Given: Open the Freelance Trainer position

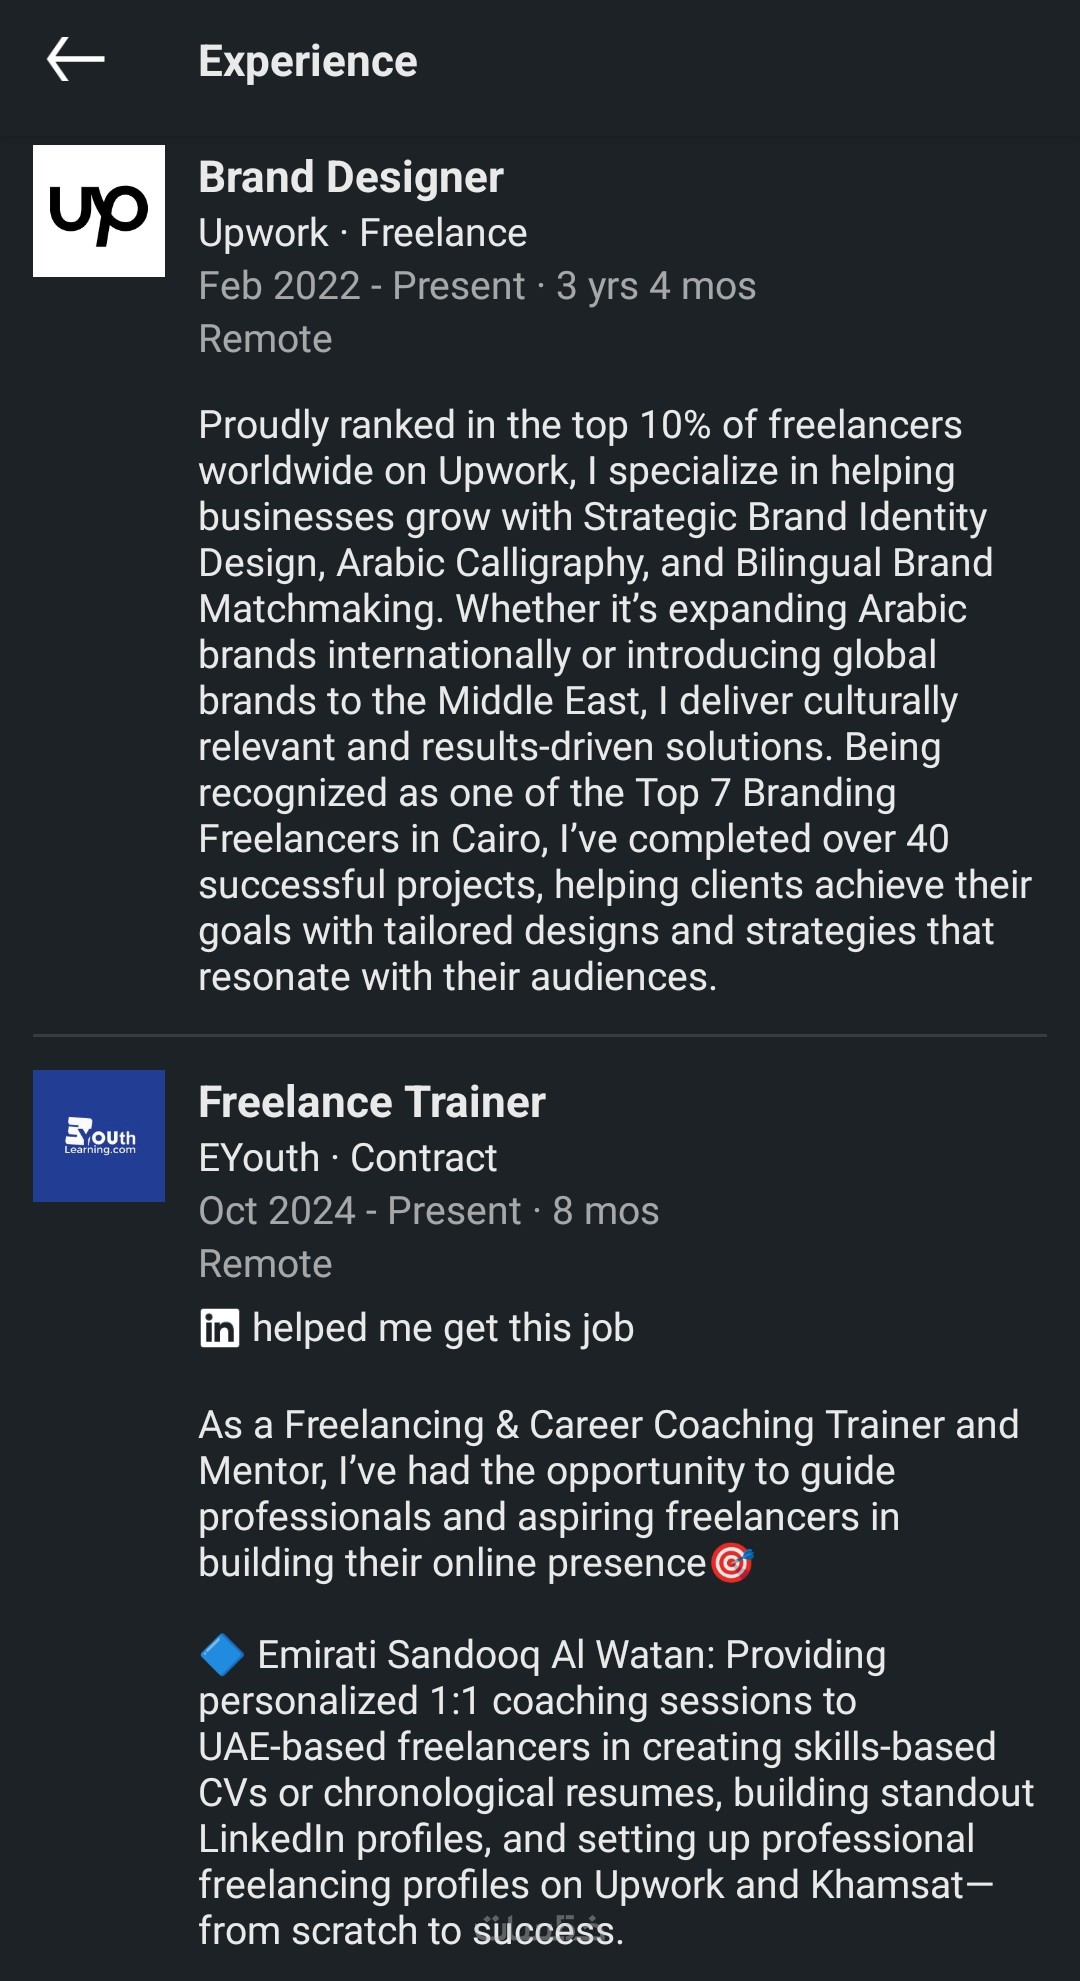Looking at the screenshot, I should (372, 1102).
